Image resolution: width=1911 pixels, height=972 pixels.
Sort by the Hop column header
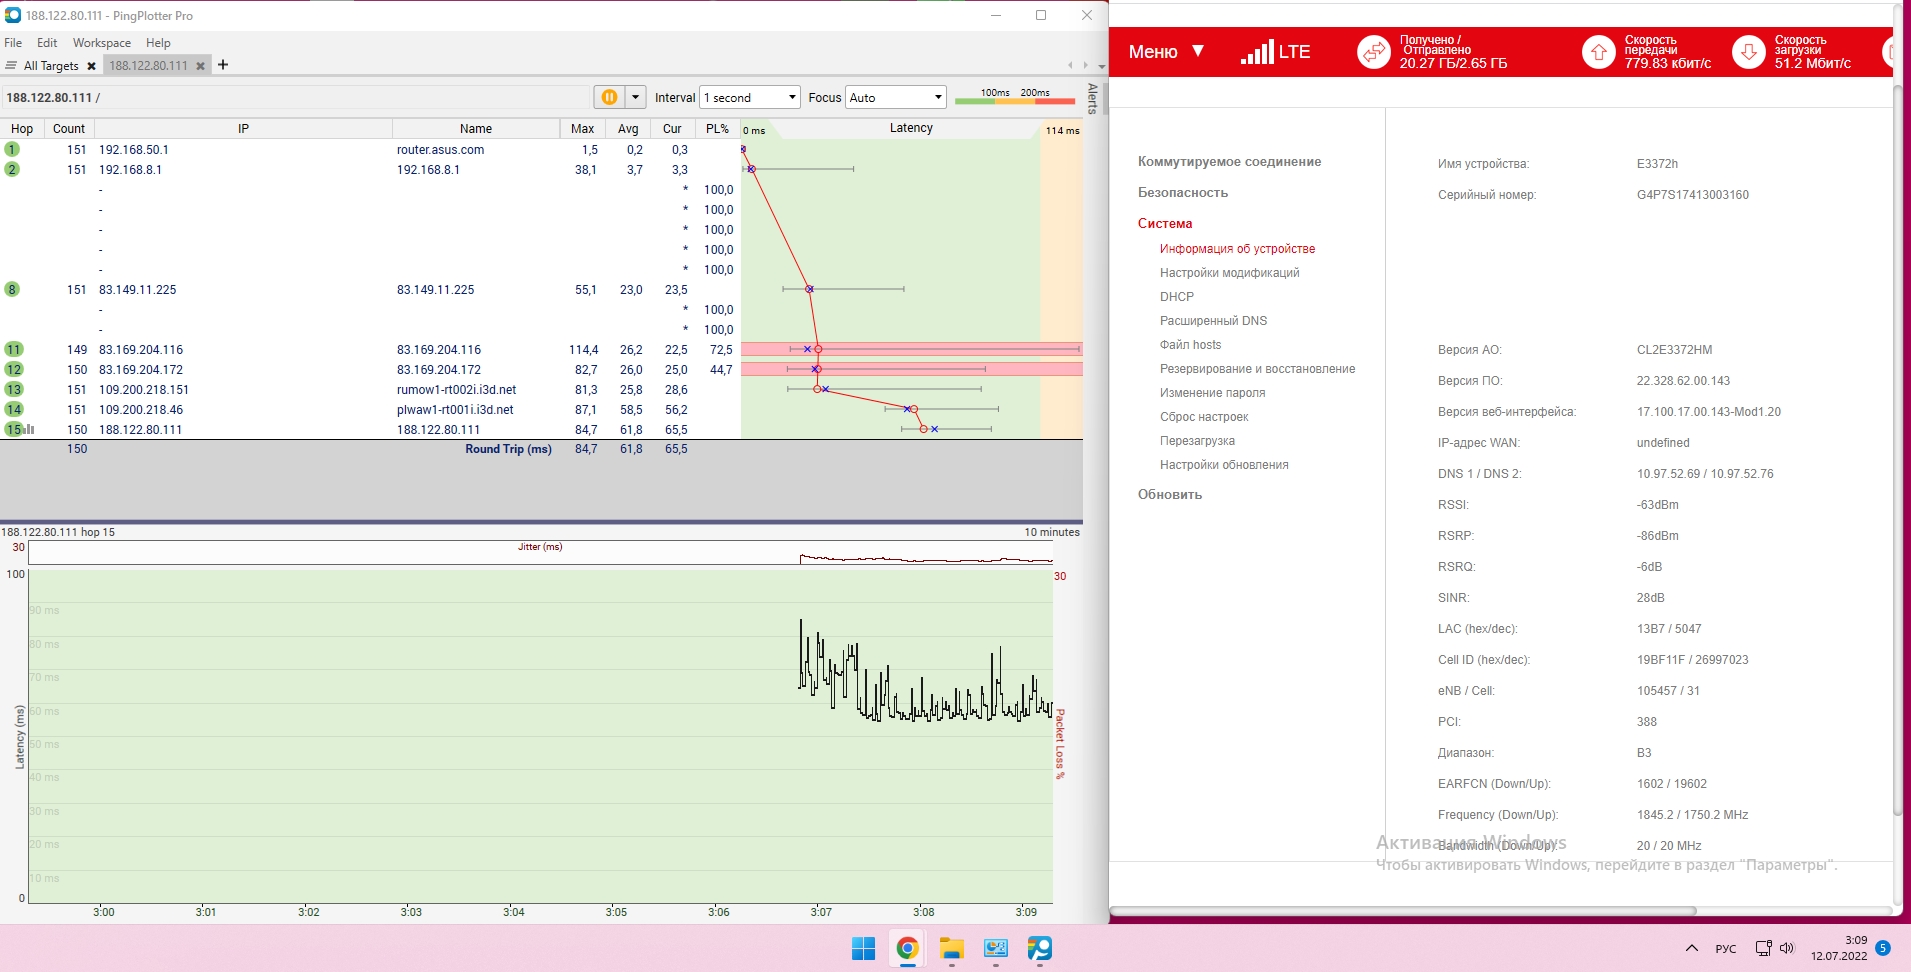[x=22, y=129]
